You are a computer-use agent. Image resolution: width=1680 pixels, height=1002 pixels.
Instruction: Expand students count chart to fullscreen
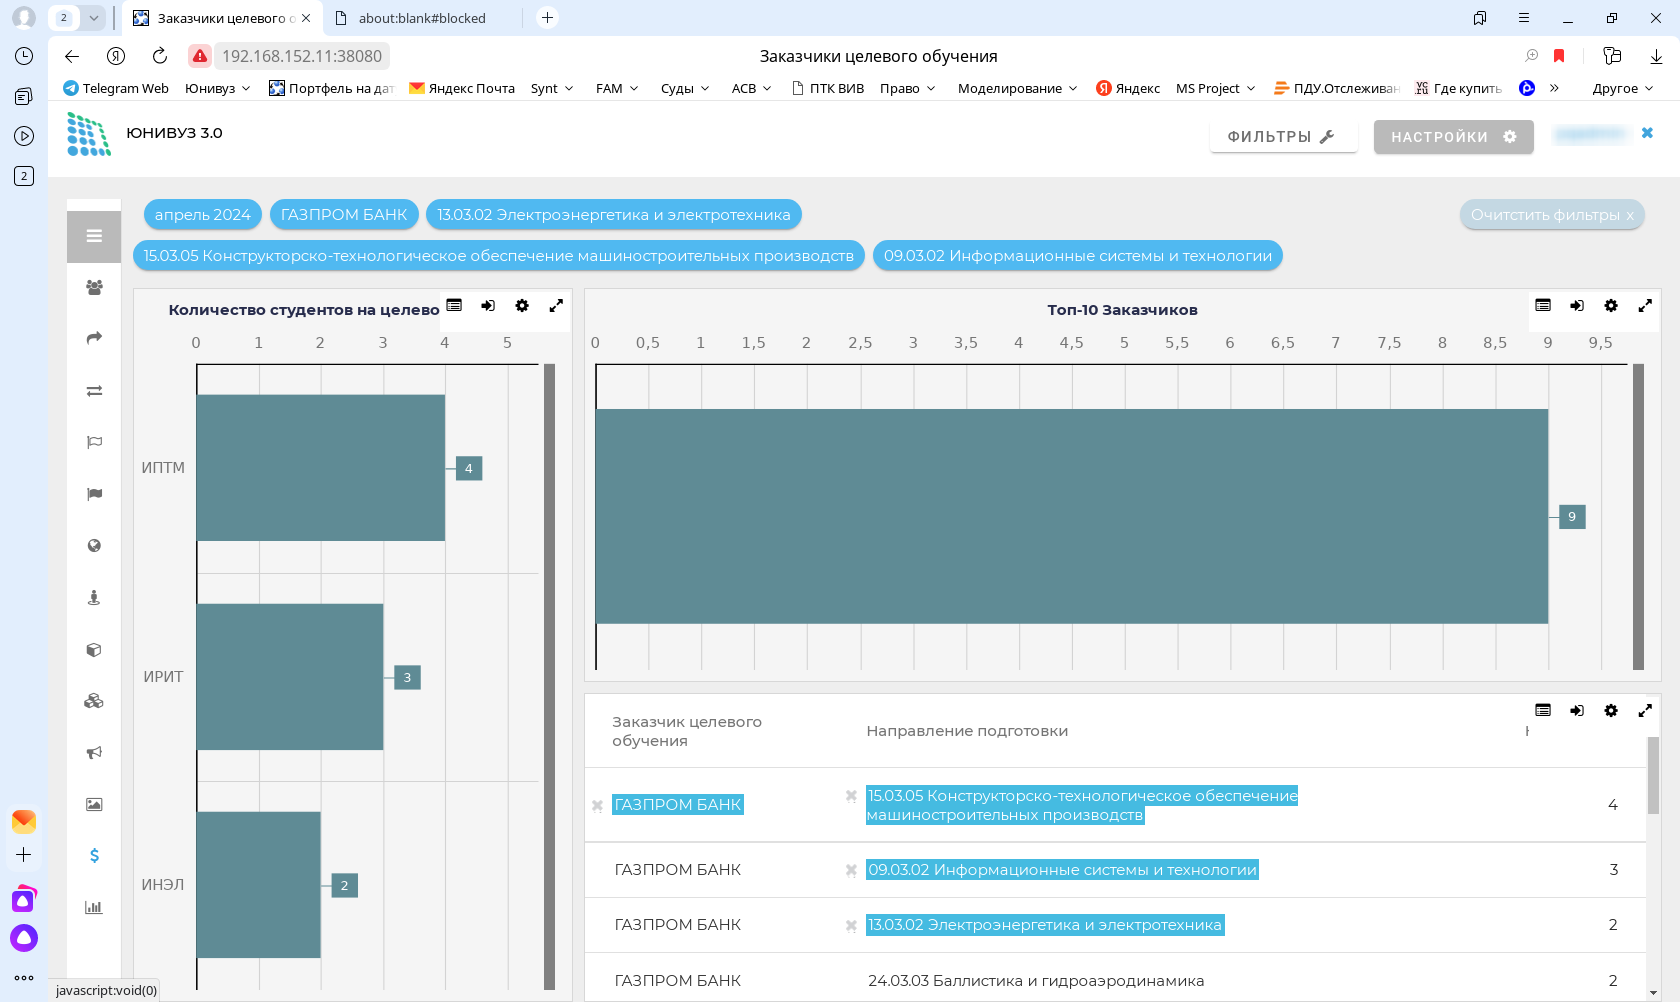pyautogui.click(x=556, y=306)
